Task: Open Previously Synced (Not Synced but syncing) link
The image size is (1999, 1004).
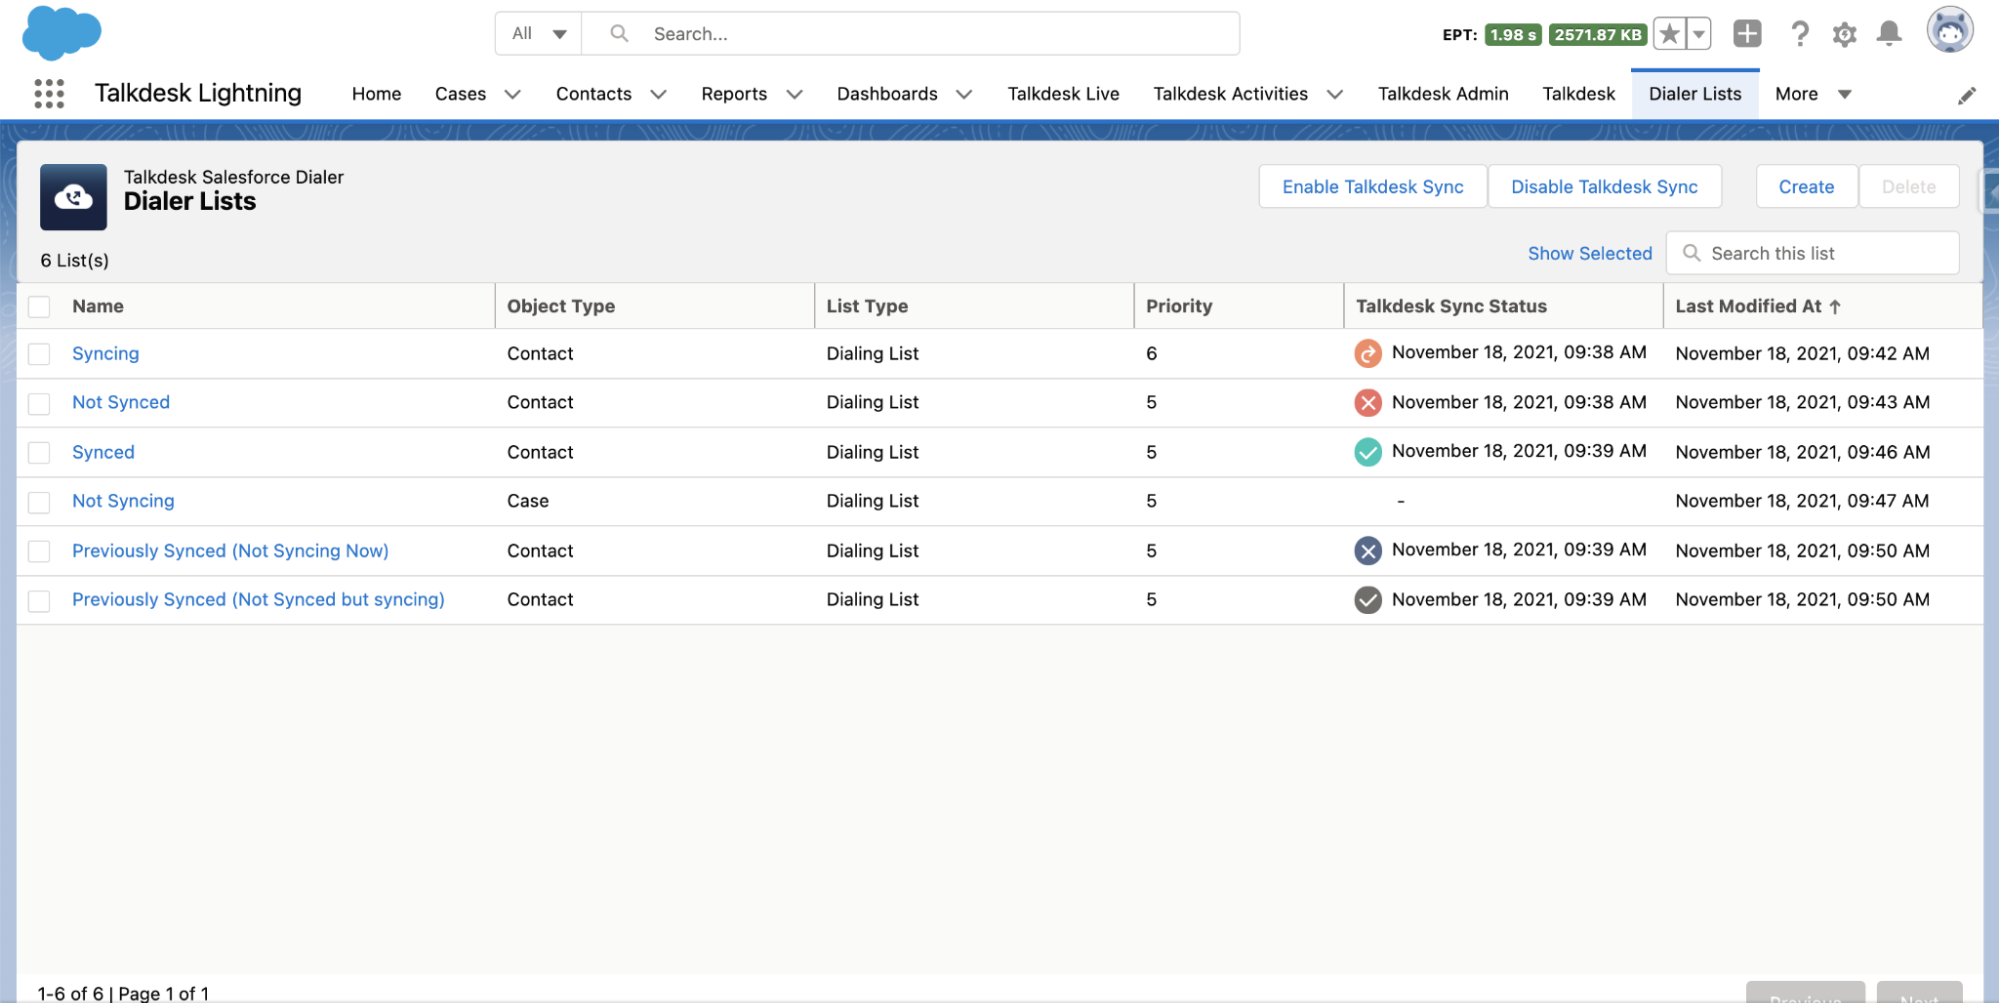Action: (x=258, y=600)
